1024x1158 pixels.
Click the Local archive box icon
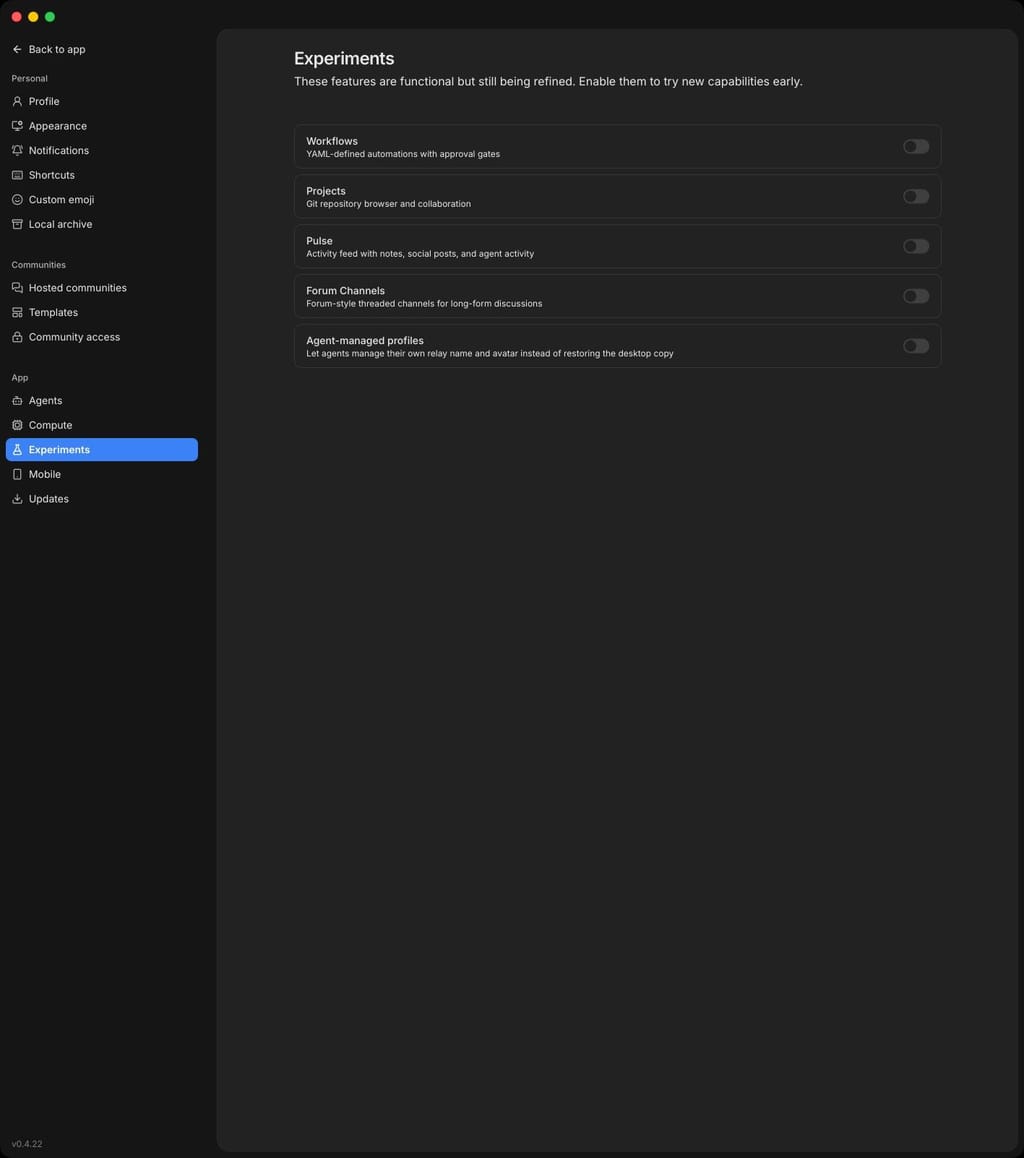[17, 224]
